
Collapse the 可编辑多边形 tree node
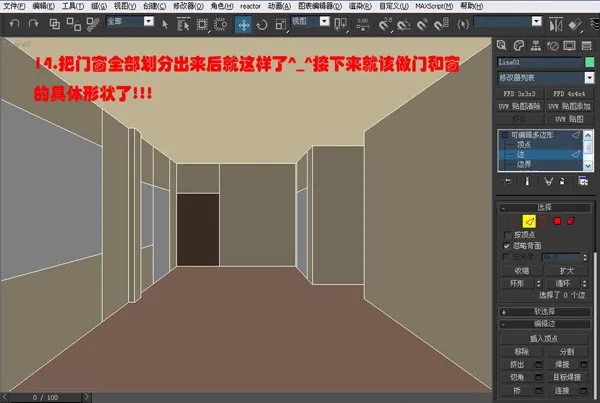tap(505, 135)
